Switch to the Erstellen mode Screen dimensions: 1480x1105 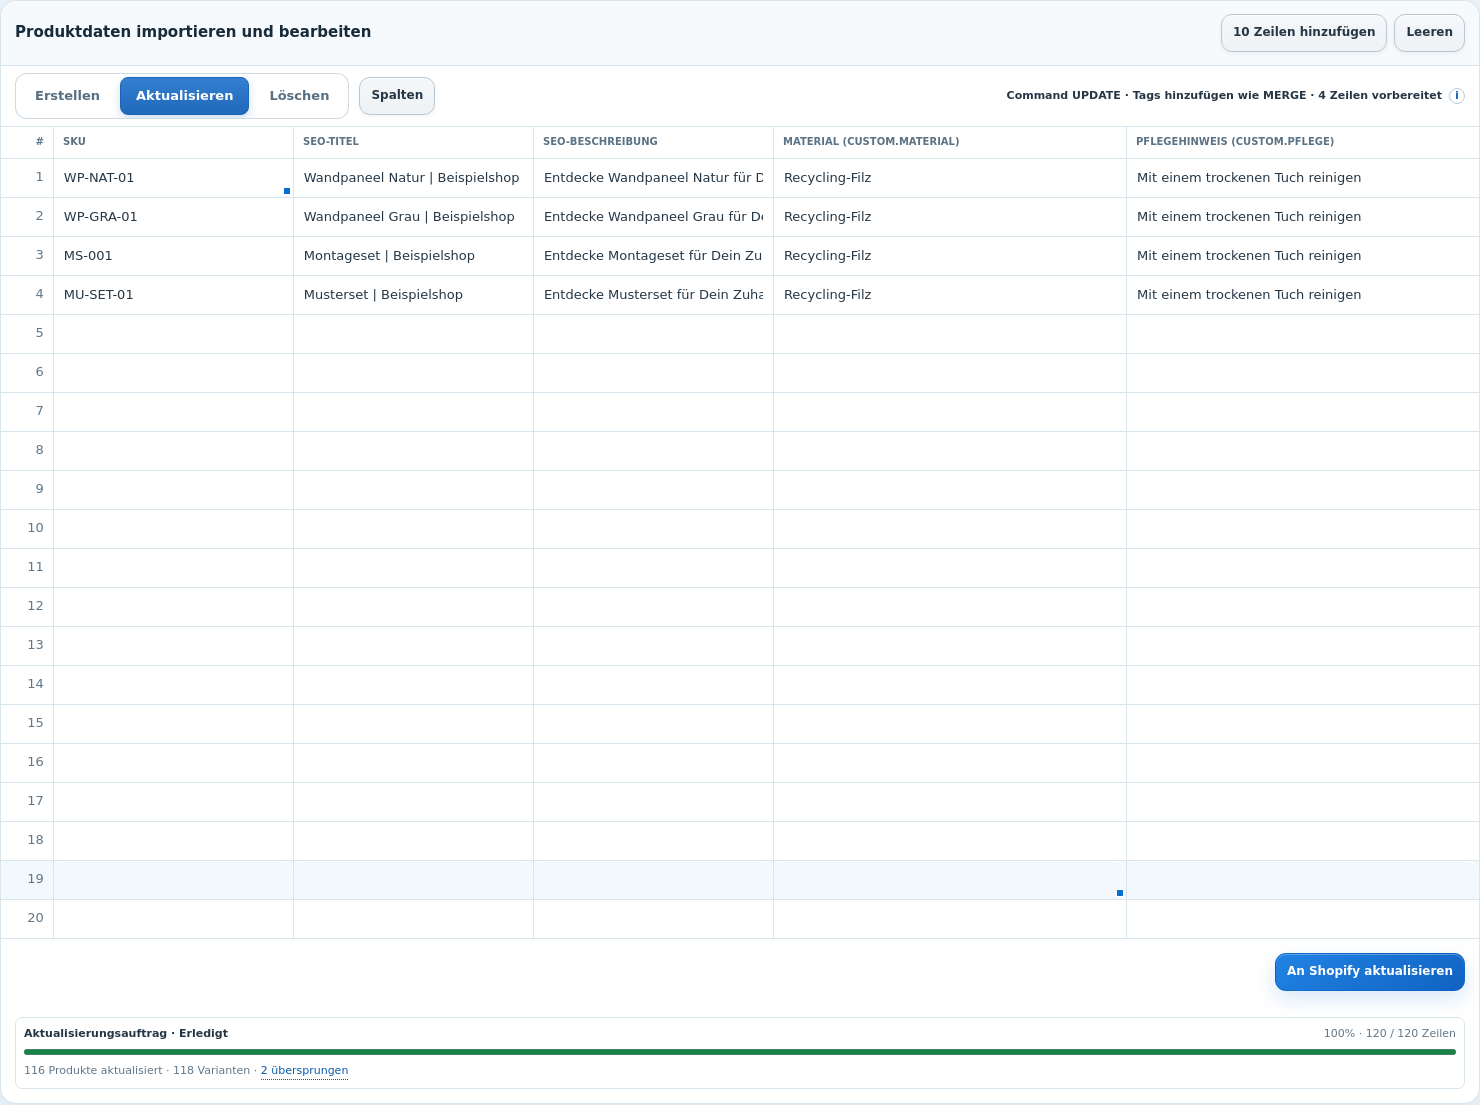(67, 96)
